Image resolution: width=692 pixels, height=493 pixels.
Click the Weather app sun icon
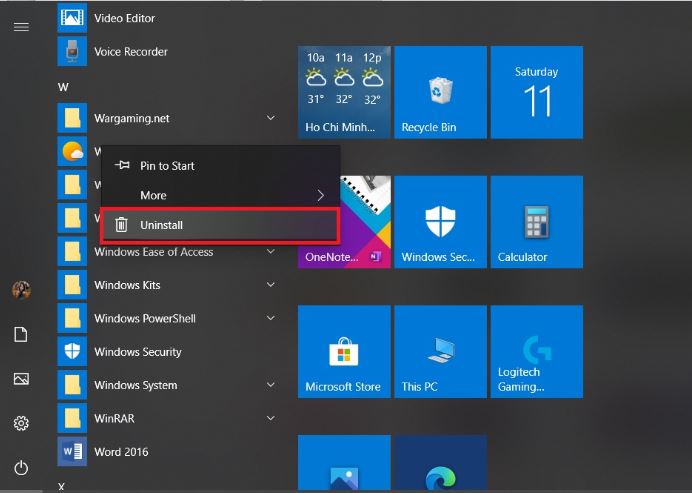[x=72, y=152]
